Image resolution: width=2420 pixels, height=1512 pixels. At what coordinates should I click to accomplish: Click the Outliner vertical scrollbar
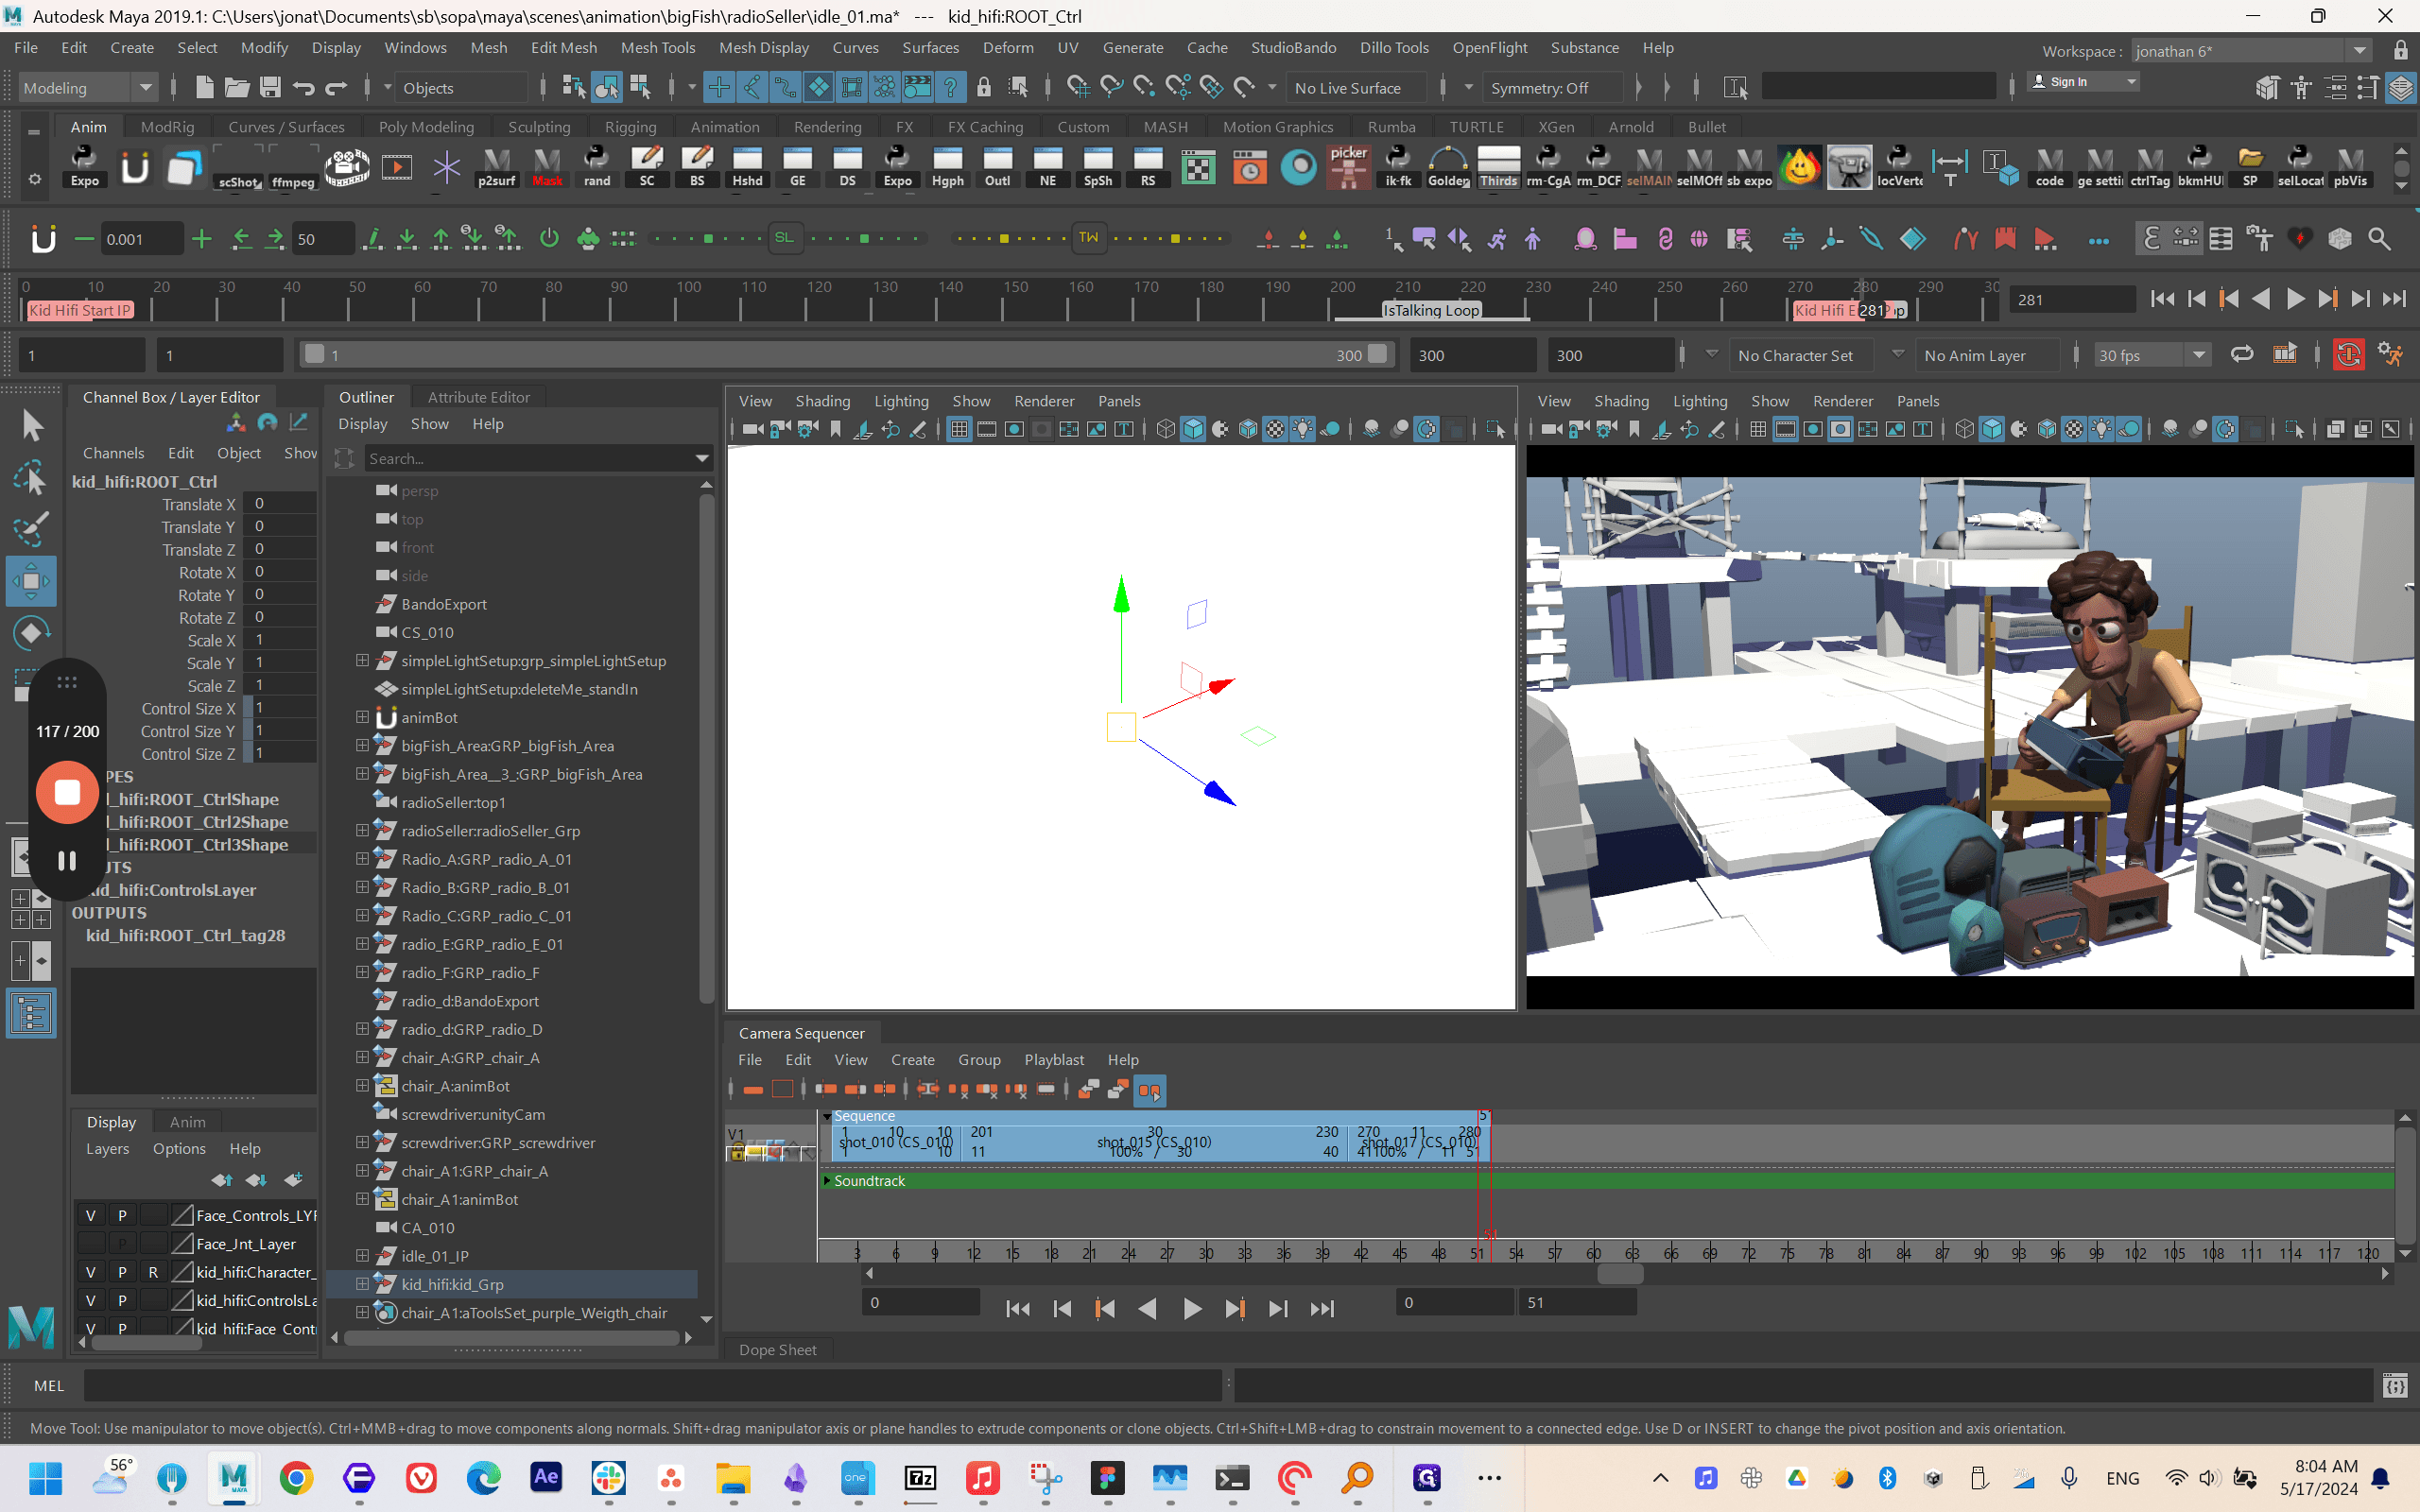[x=706, y=748]
